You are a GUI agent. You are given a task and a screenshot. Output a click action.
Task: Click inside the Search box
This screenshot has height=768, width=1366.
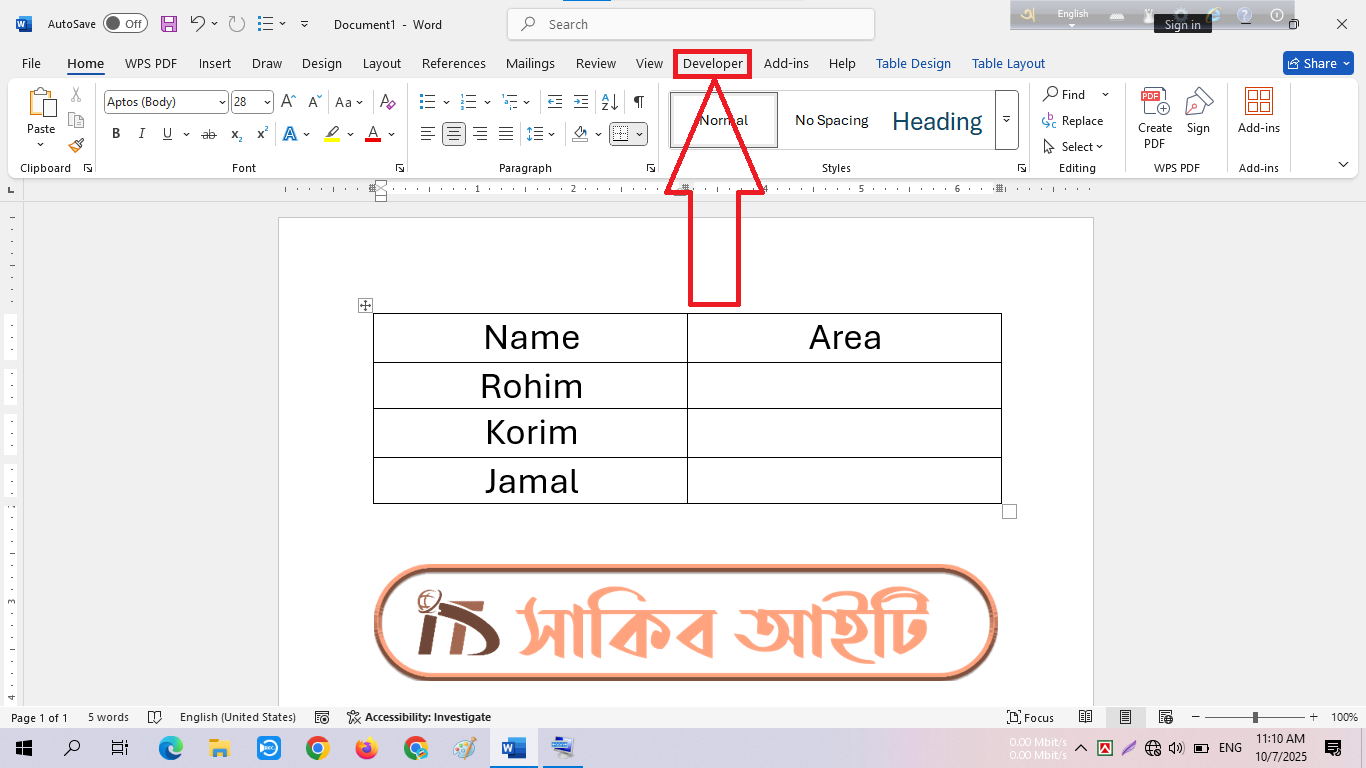pyautogui.click(x=690, y=23)
